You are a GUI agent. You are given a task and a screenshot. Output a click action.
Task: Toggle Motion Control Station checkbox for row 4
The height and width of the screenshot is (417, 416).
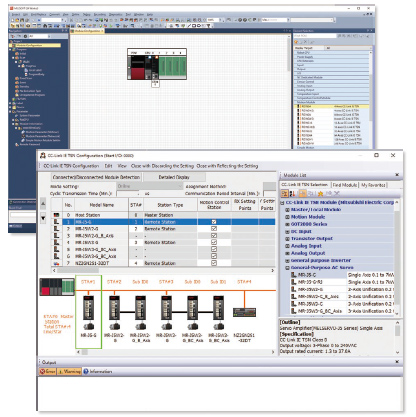[x=214, y=242]
